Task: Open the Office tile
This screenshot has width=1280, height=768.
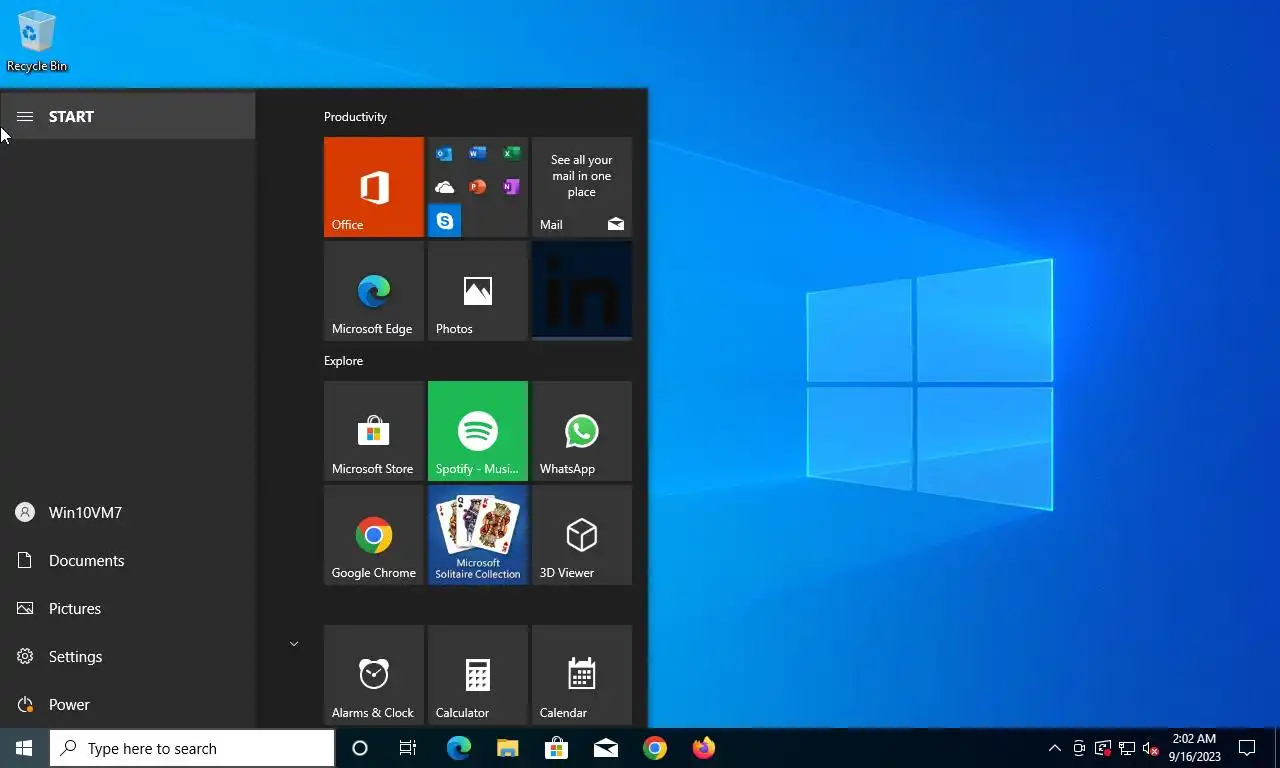Action: pyautogui.click(x=374, y=187)
